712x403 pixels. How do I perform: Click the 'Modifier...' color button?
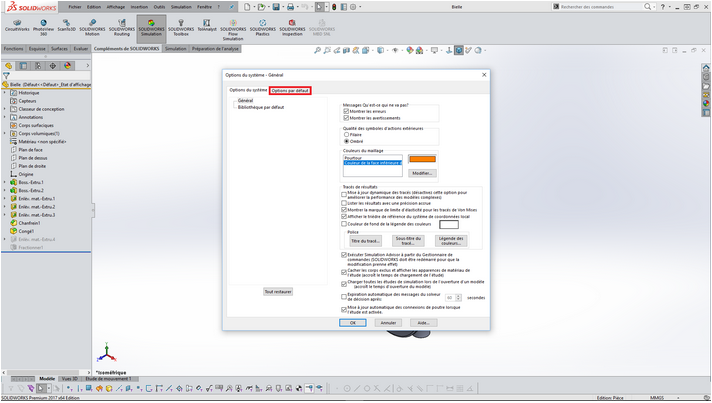coord(422,173)
